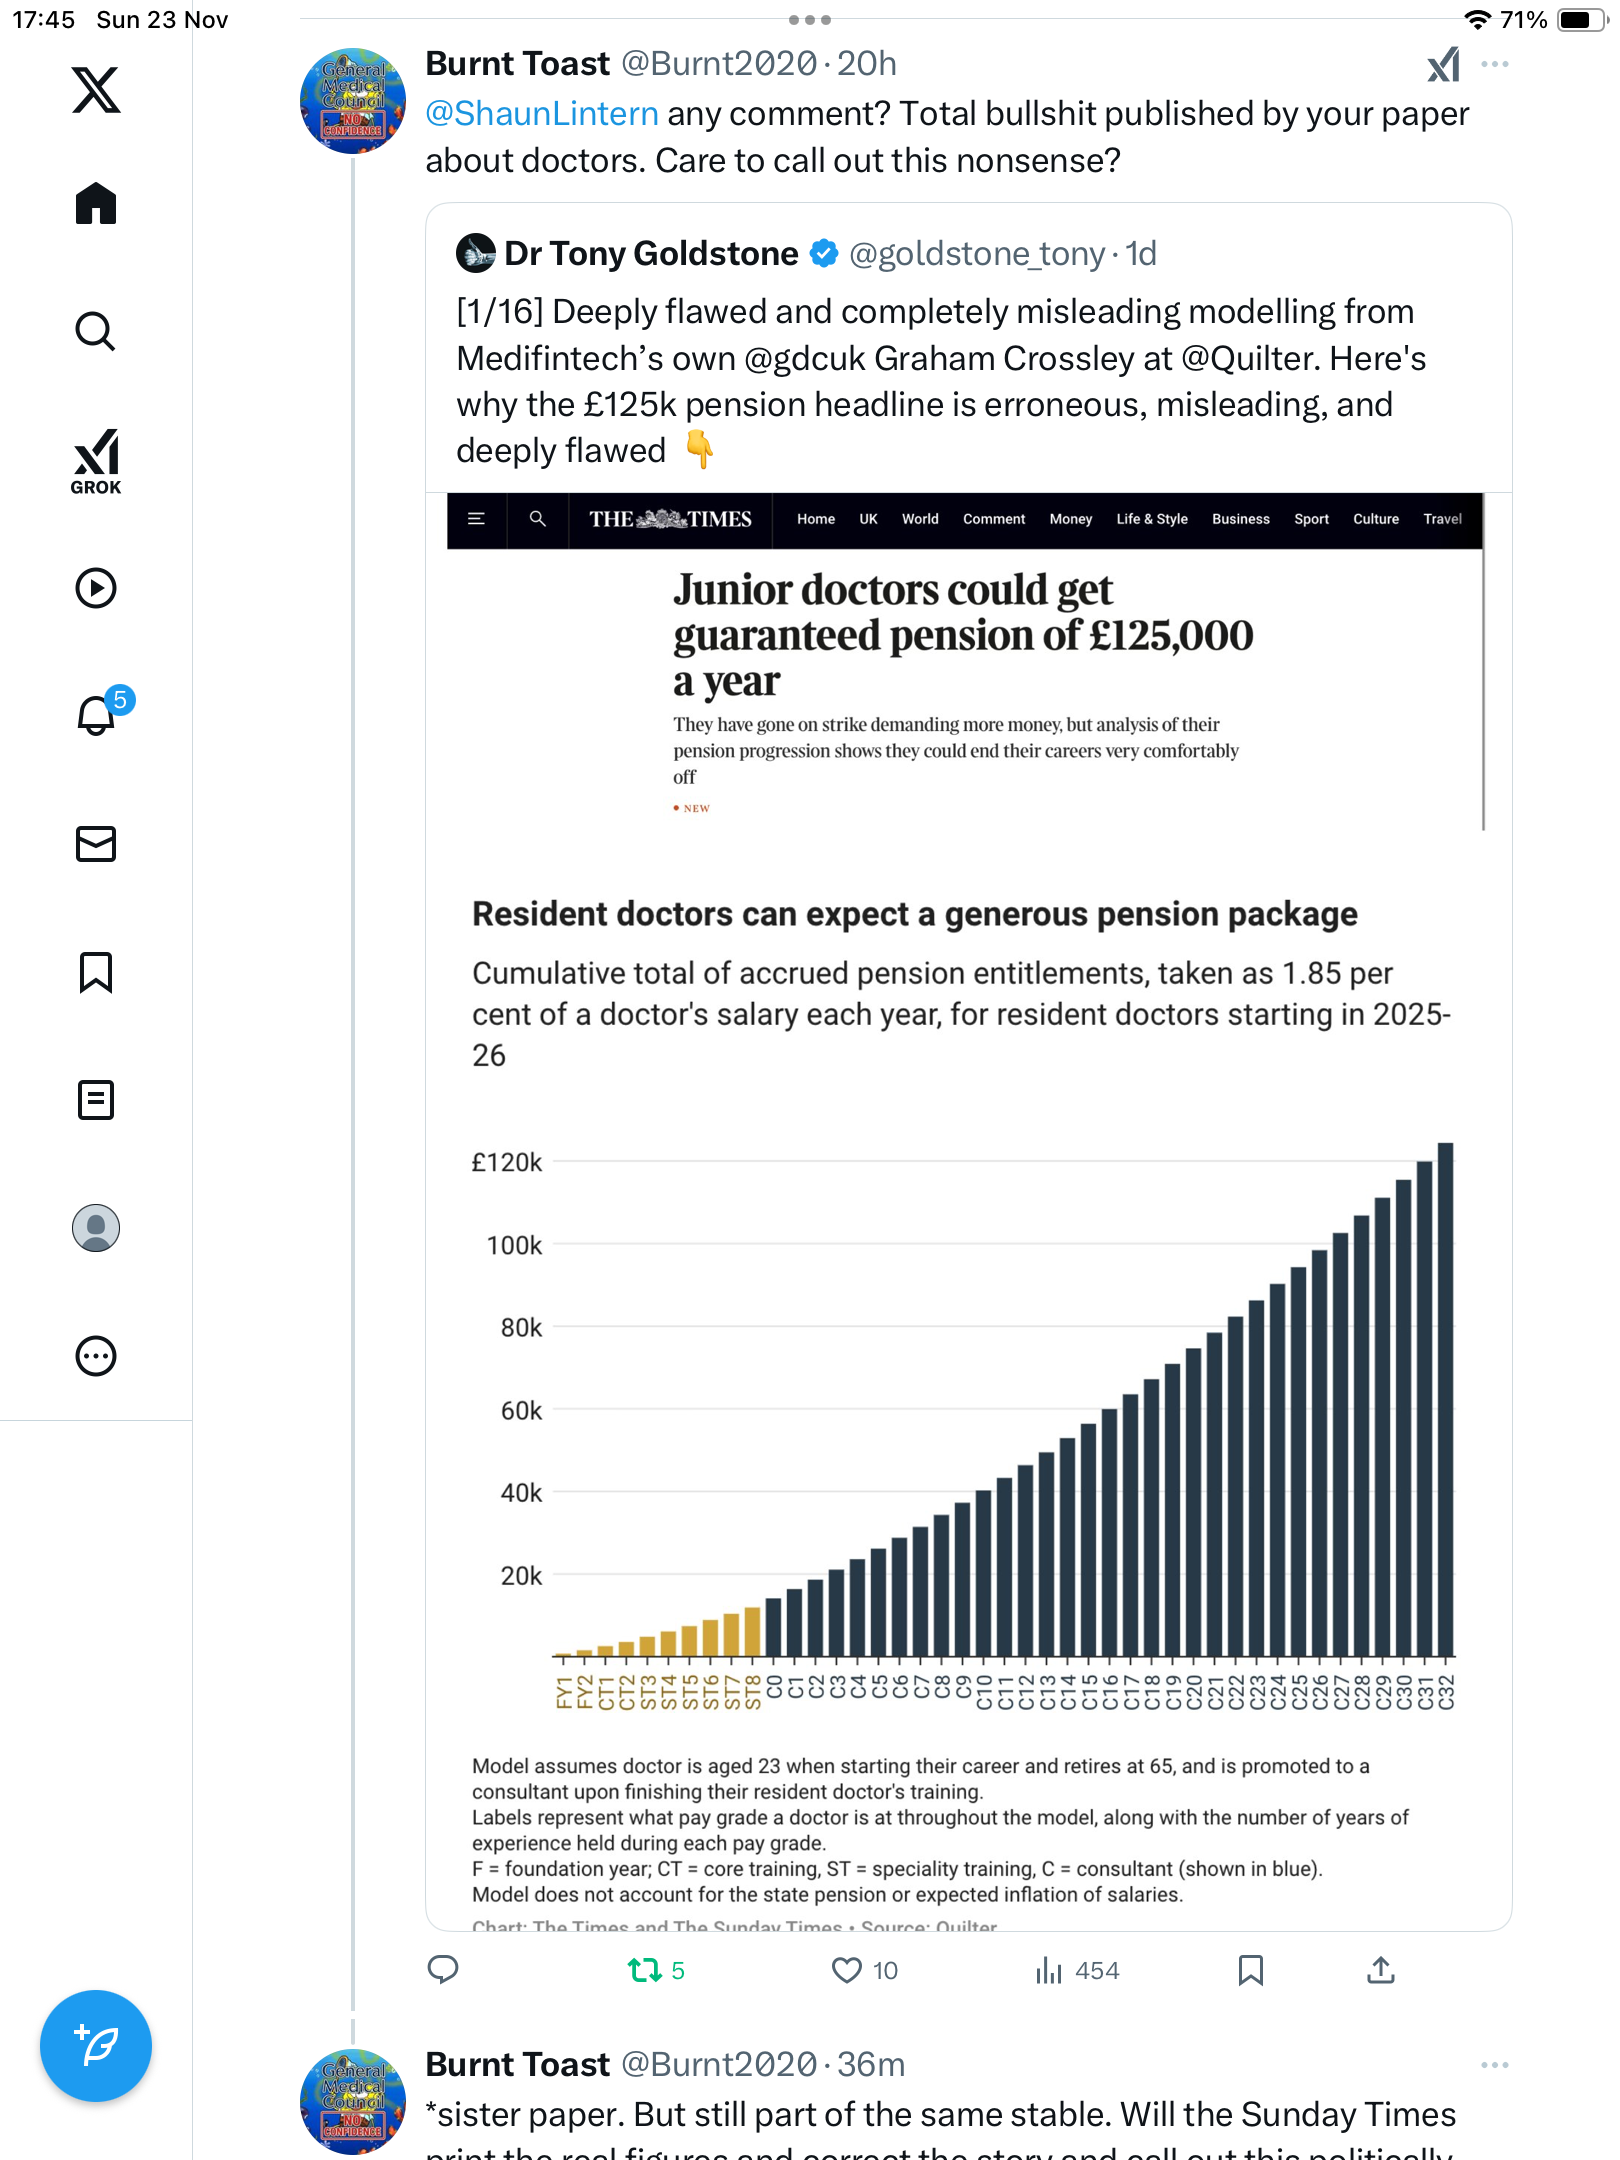Open Direct Messages envelope
Screen dimensions: 1620x2160
(x=96, y=844)
